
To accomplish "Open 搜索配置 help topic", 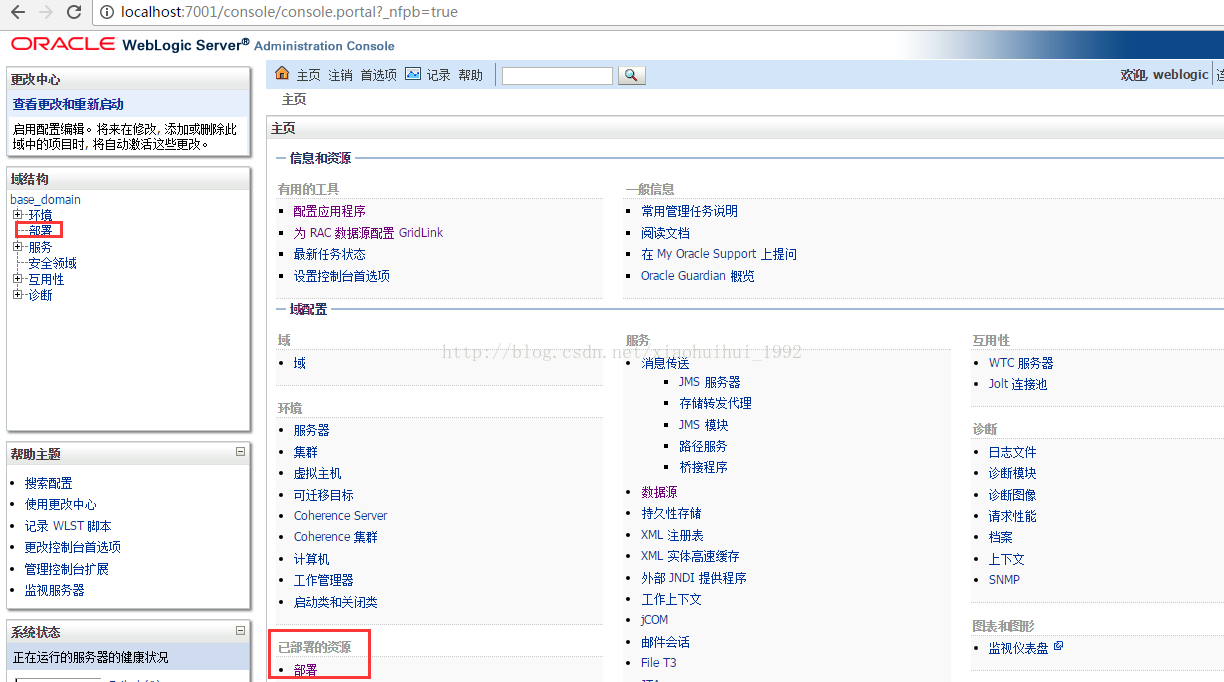I will pos(49,483).
